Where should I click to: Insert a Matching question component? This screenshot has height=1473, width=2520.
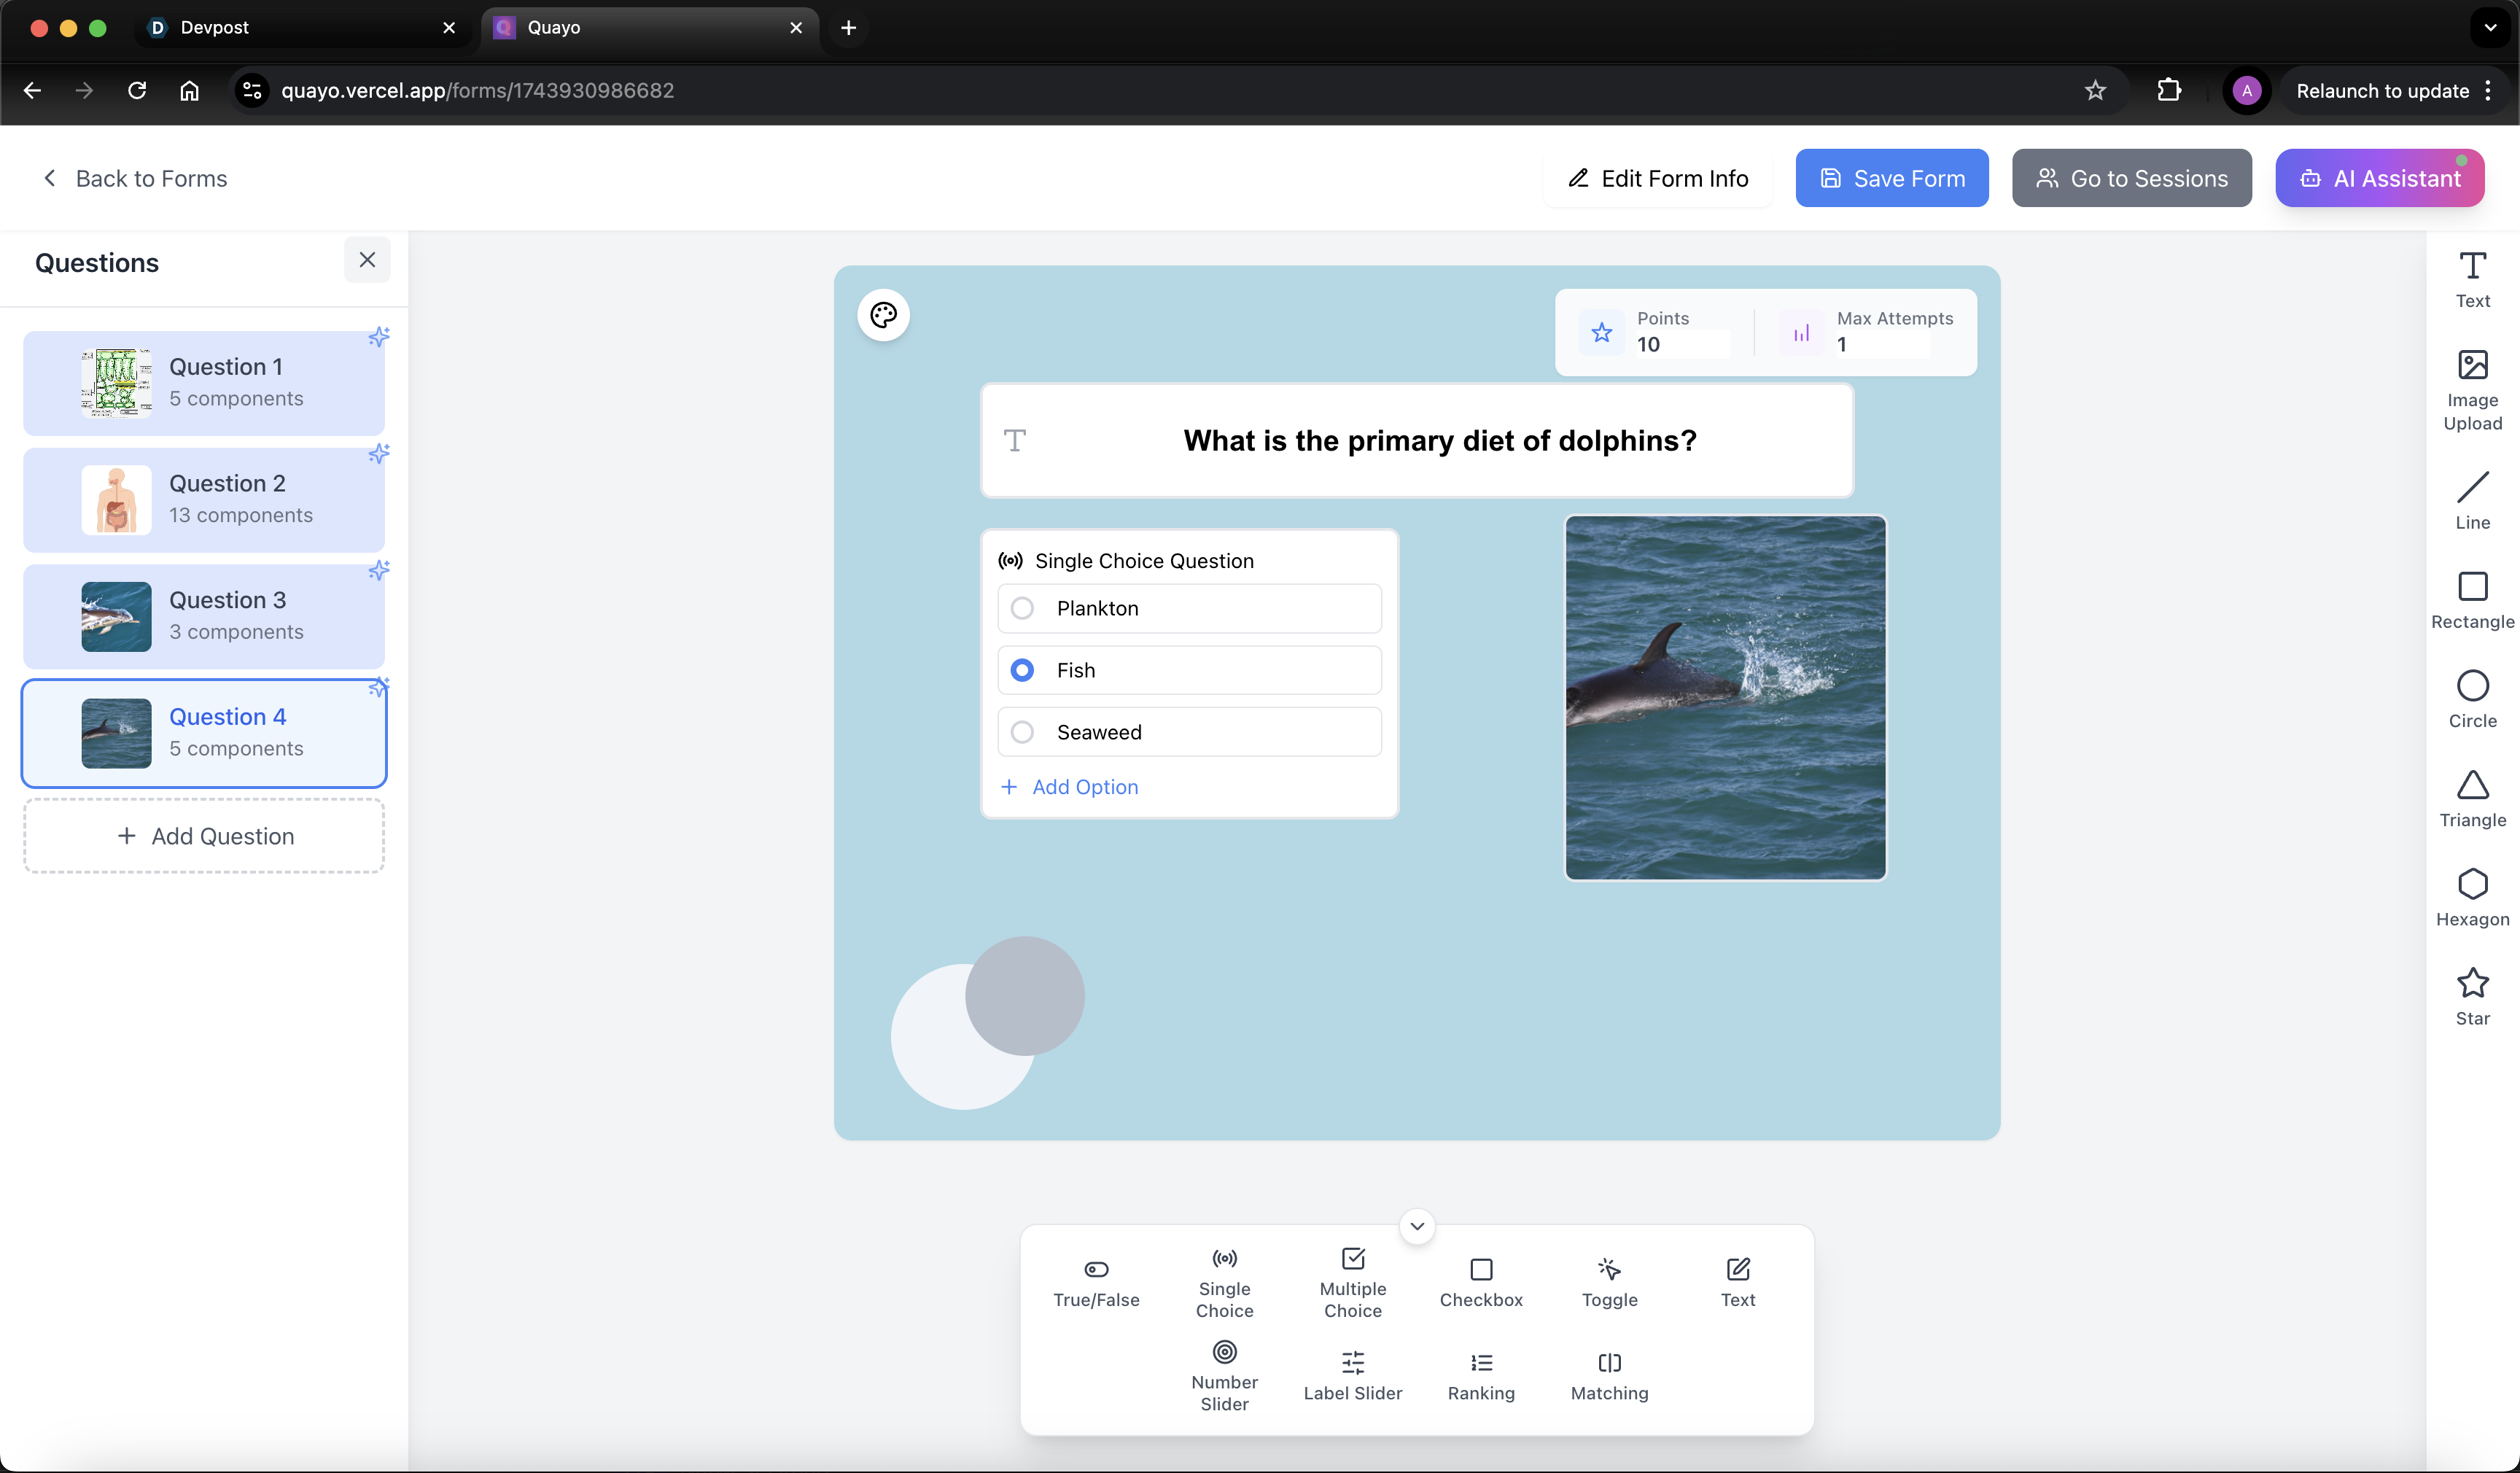[x=1609, y=1376]
